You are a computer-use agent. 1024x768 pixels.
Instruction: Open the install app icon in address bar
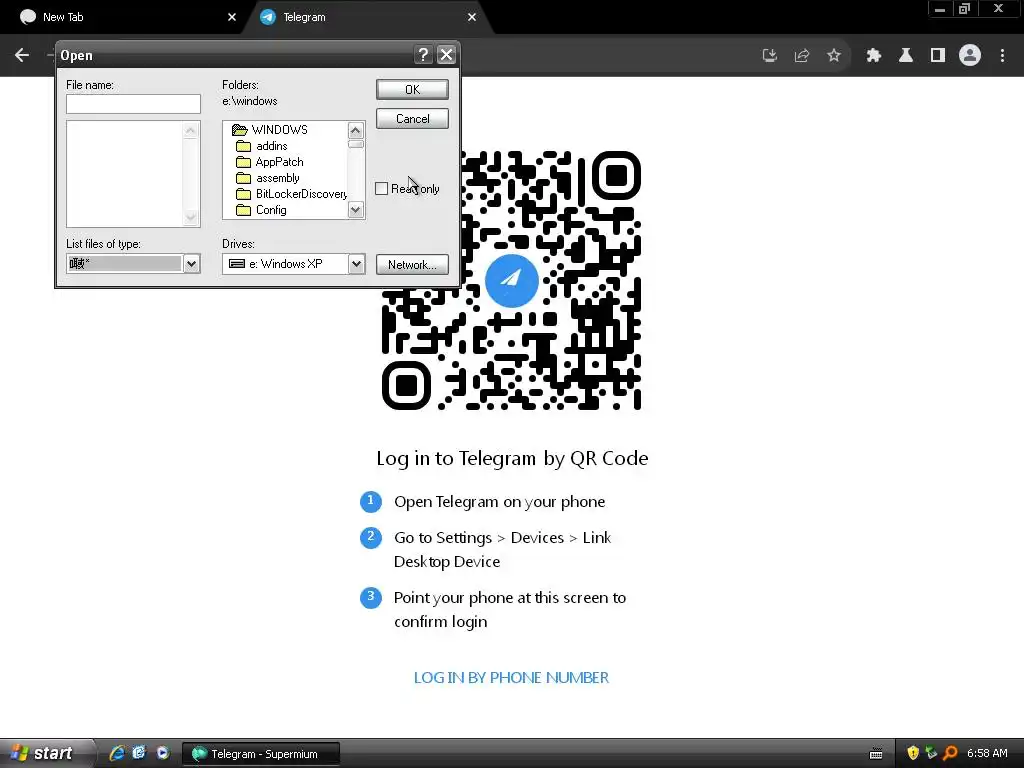coord(770,56)
